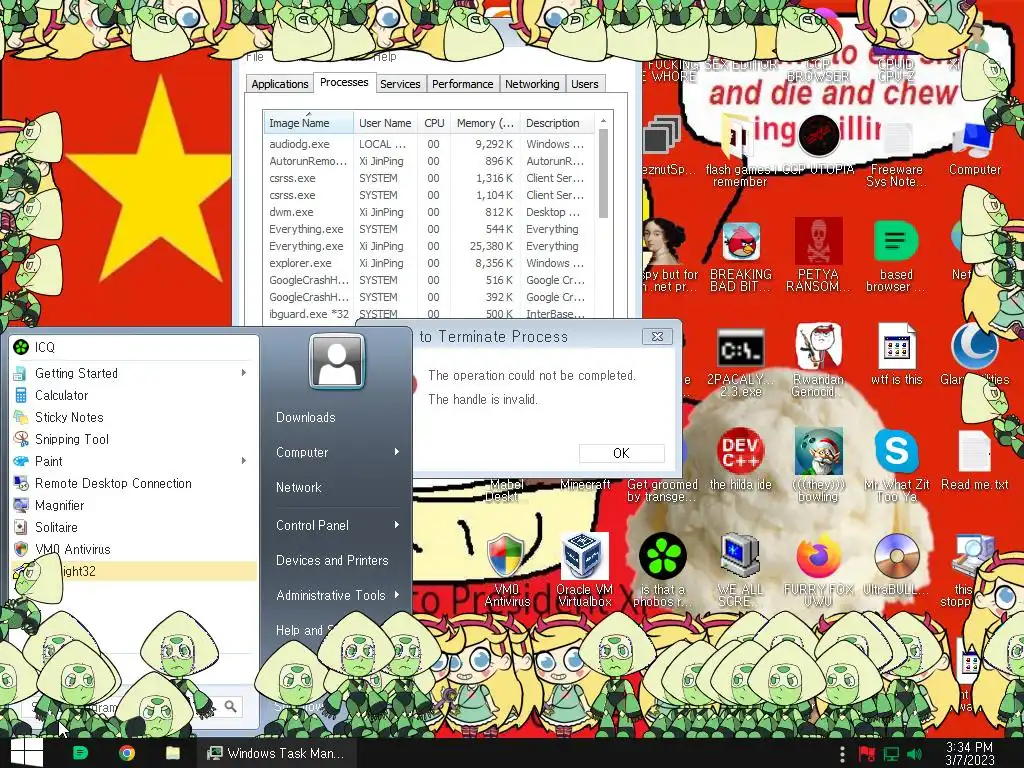
Task: Expand Getting Started submenu arrow
Action: (244, 373)
